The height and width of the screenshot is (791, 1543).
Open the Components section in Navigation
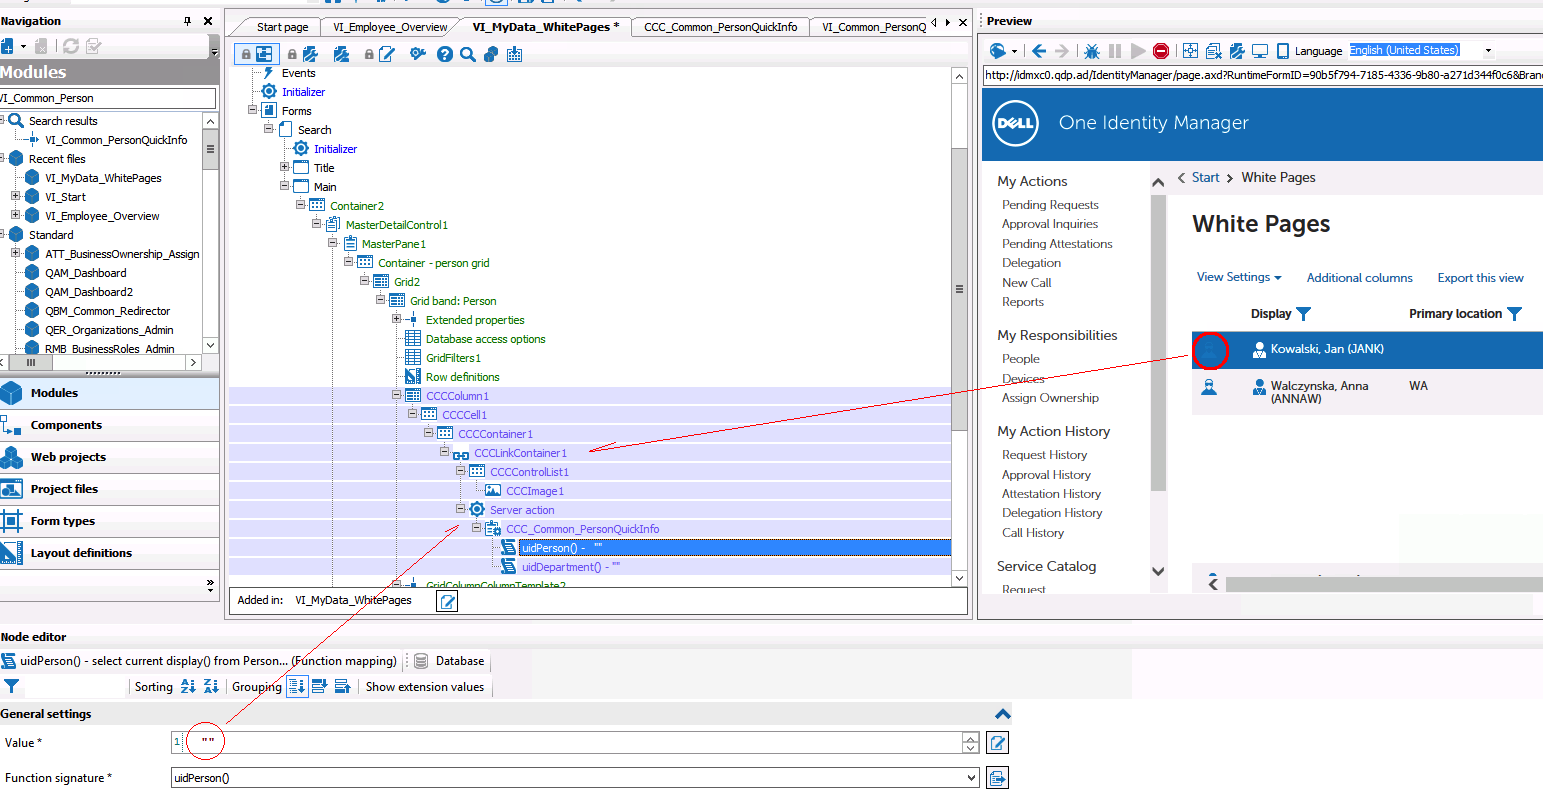[x=109, y=425]
